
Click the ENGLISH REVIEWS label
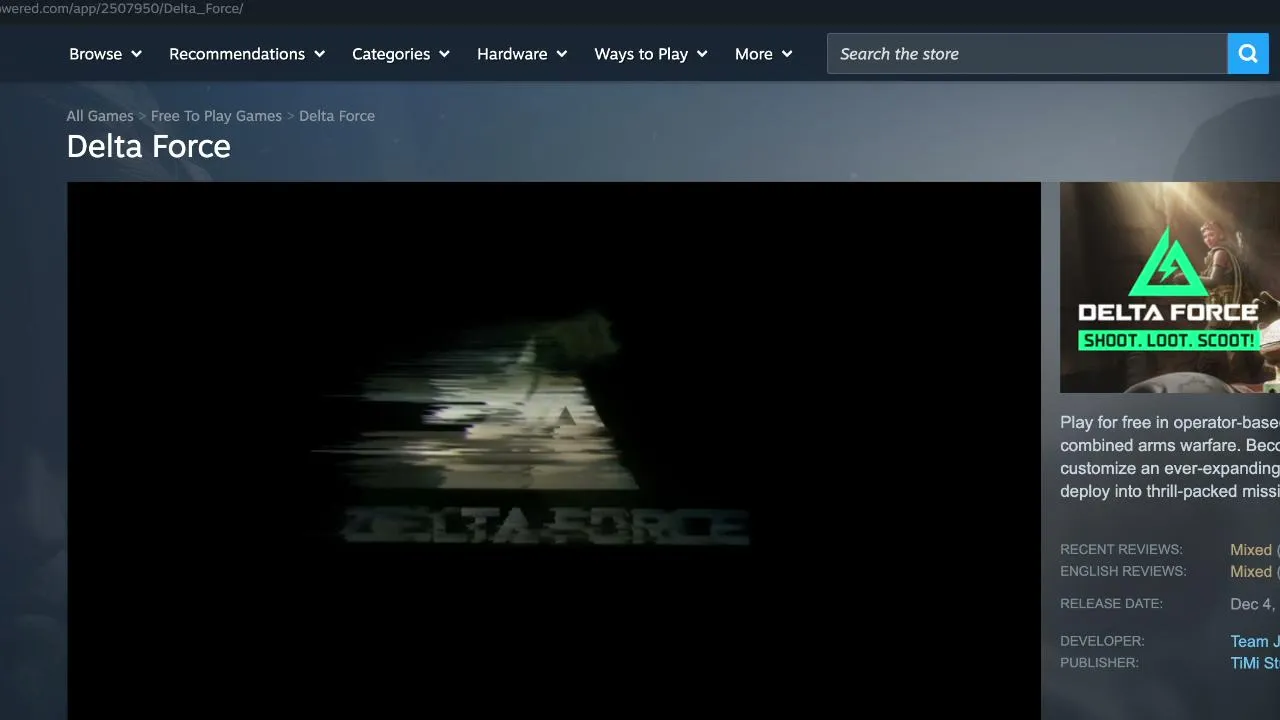point(1123,572)
